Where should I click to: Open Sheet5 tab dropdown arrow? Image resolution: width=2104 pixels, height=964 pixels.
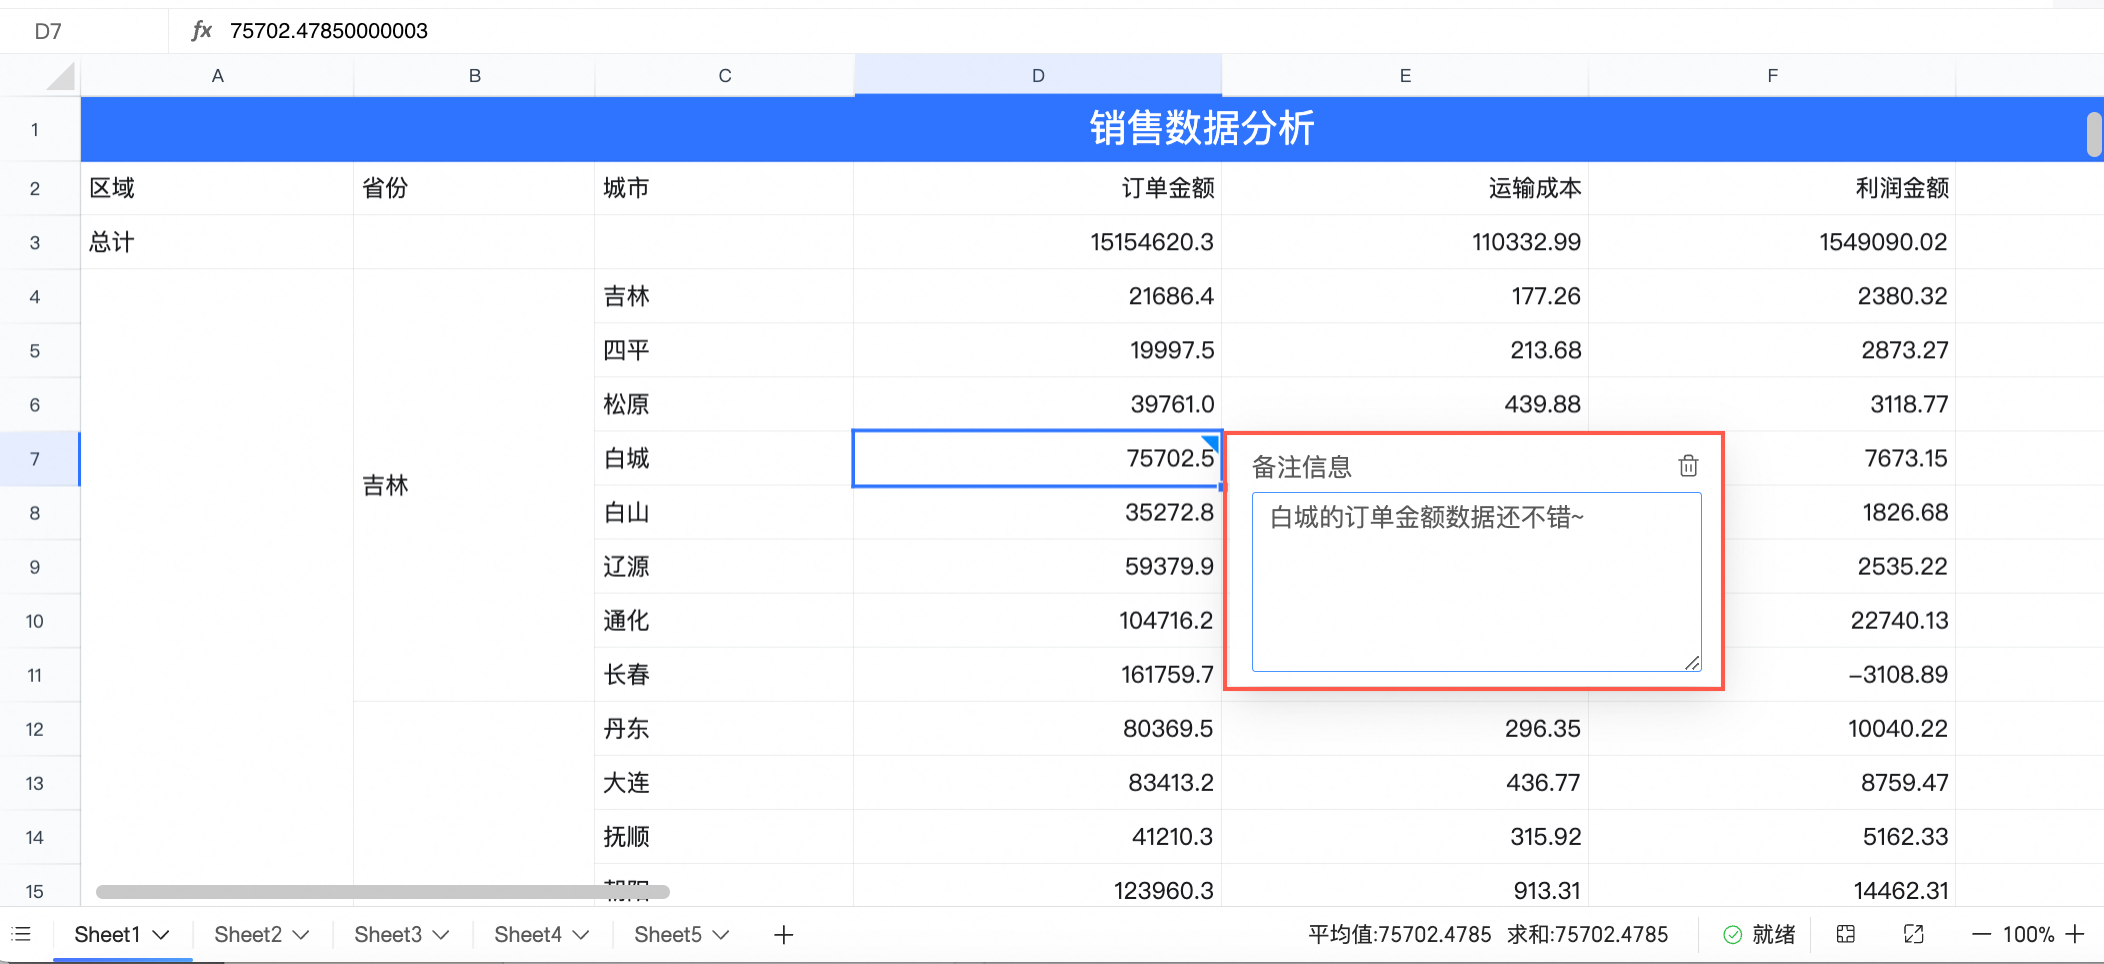coord(720,935)
